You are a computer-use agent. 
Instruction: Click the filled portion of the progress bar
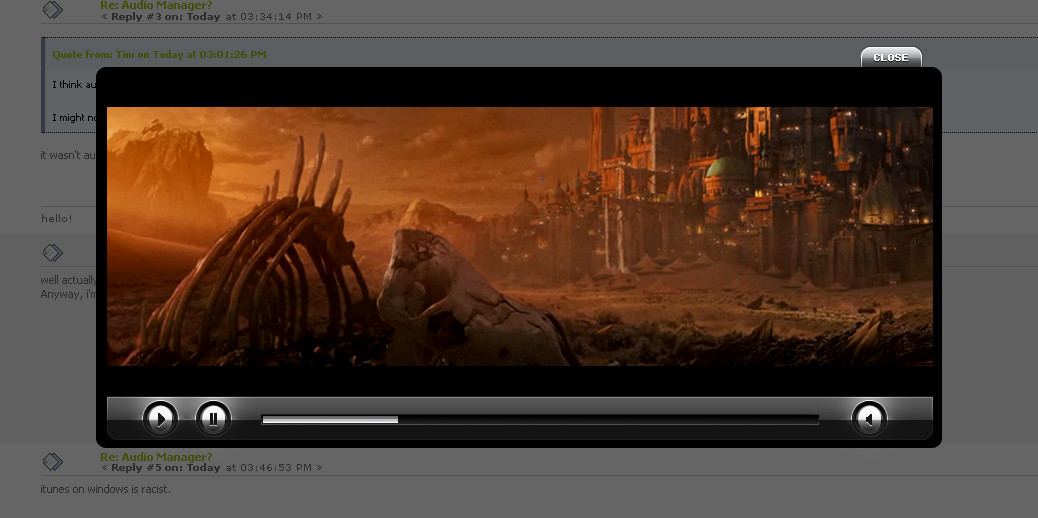(330, 419)
